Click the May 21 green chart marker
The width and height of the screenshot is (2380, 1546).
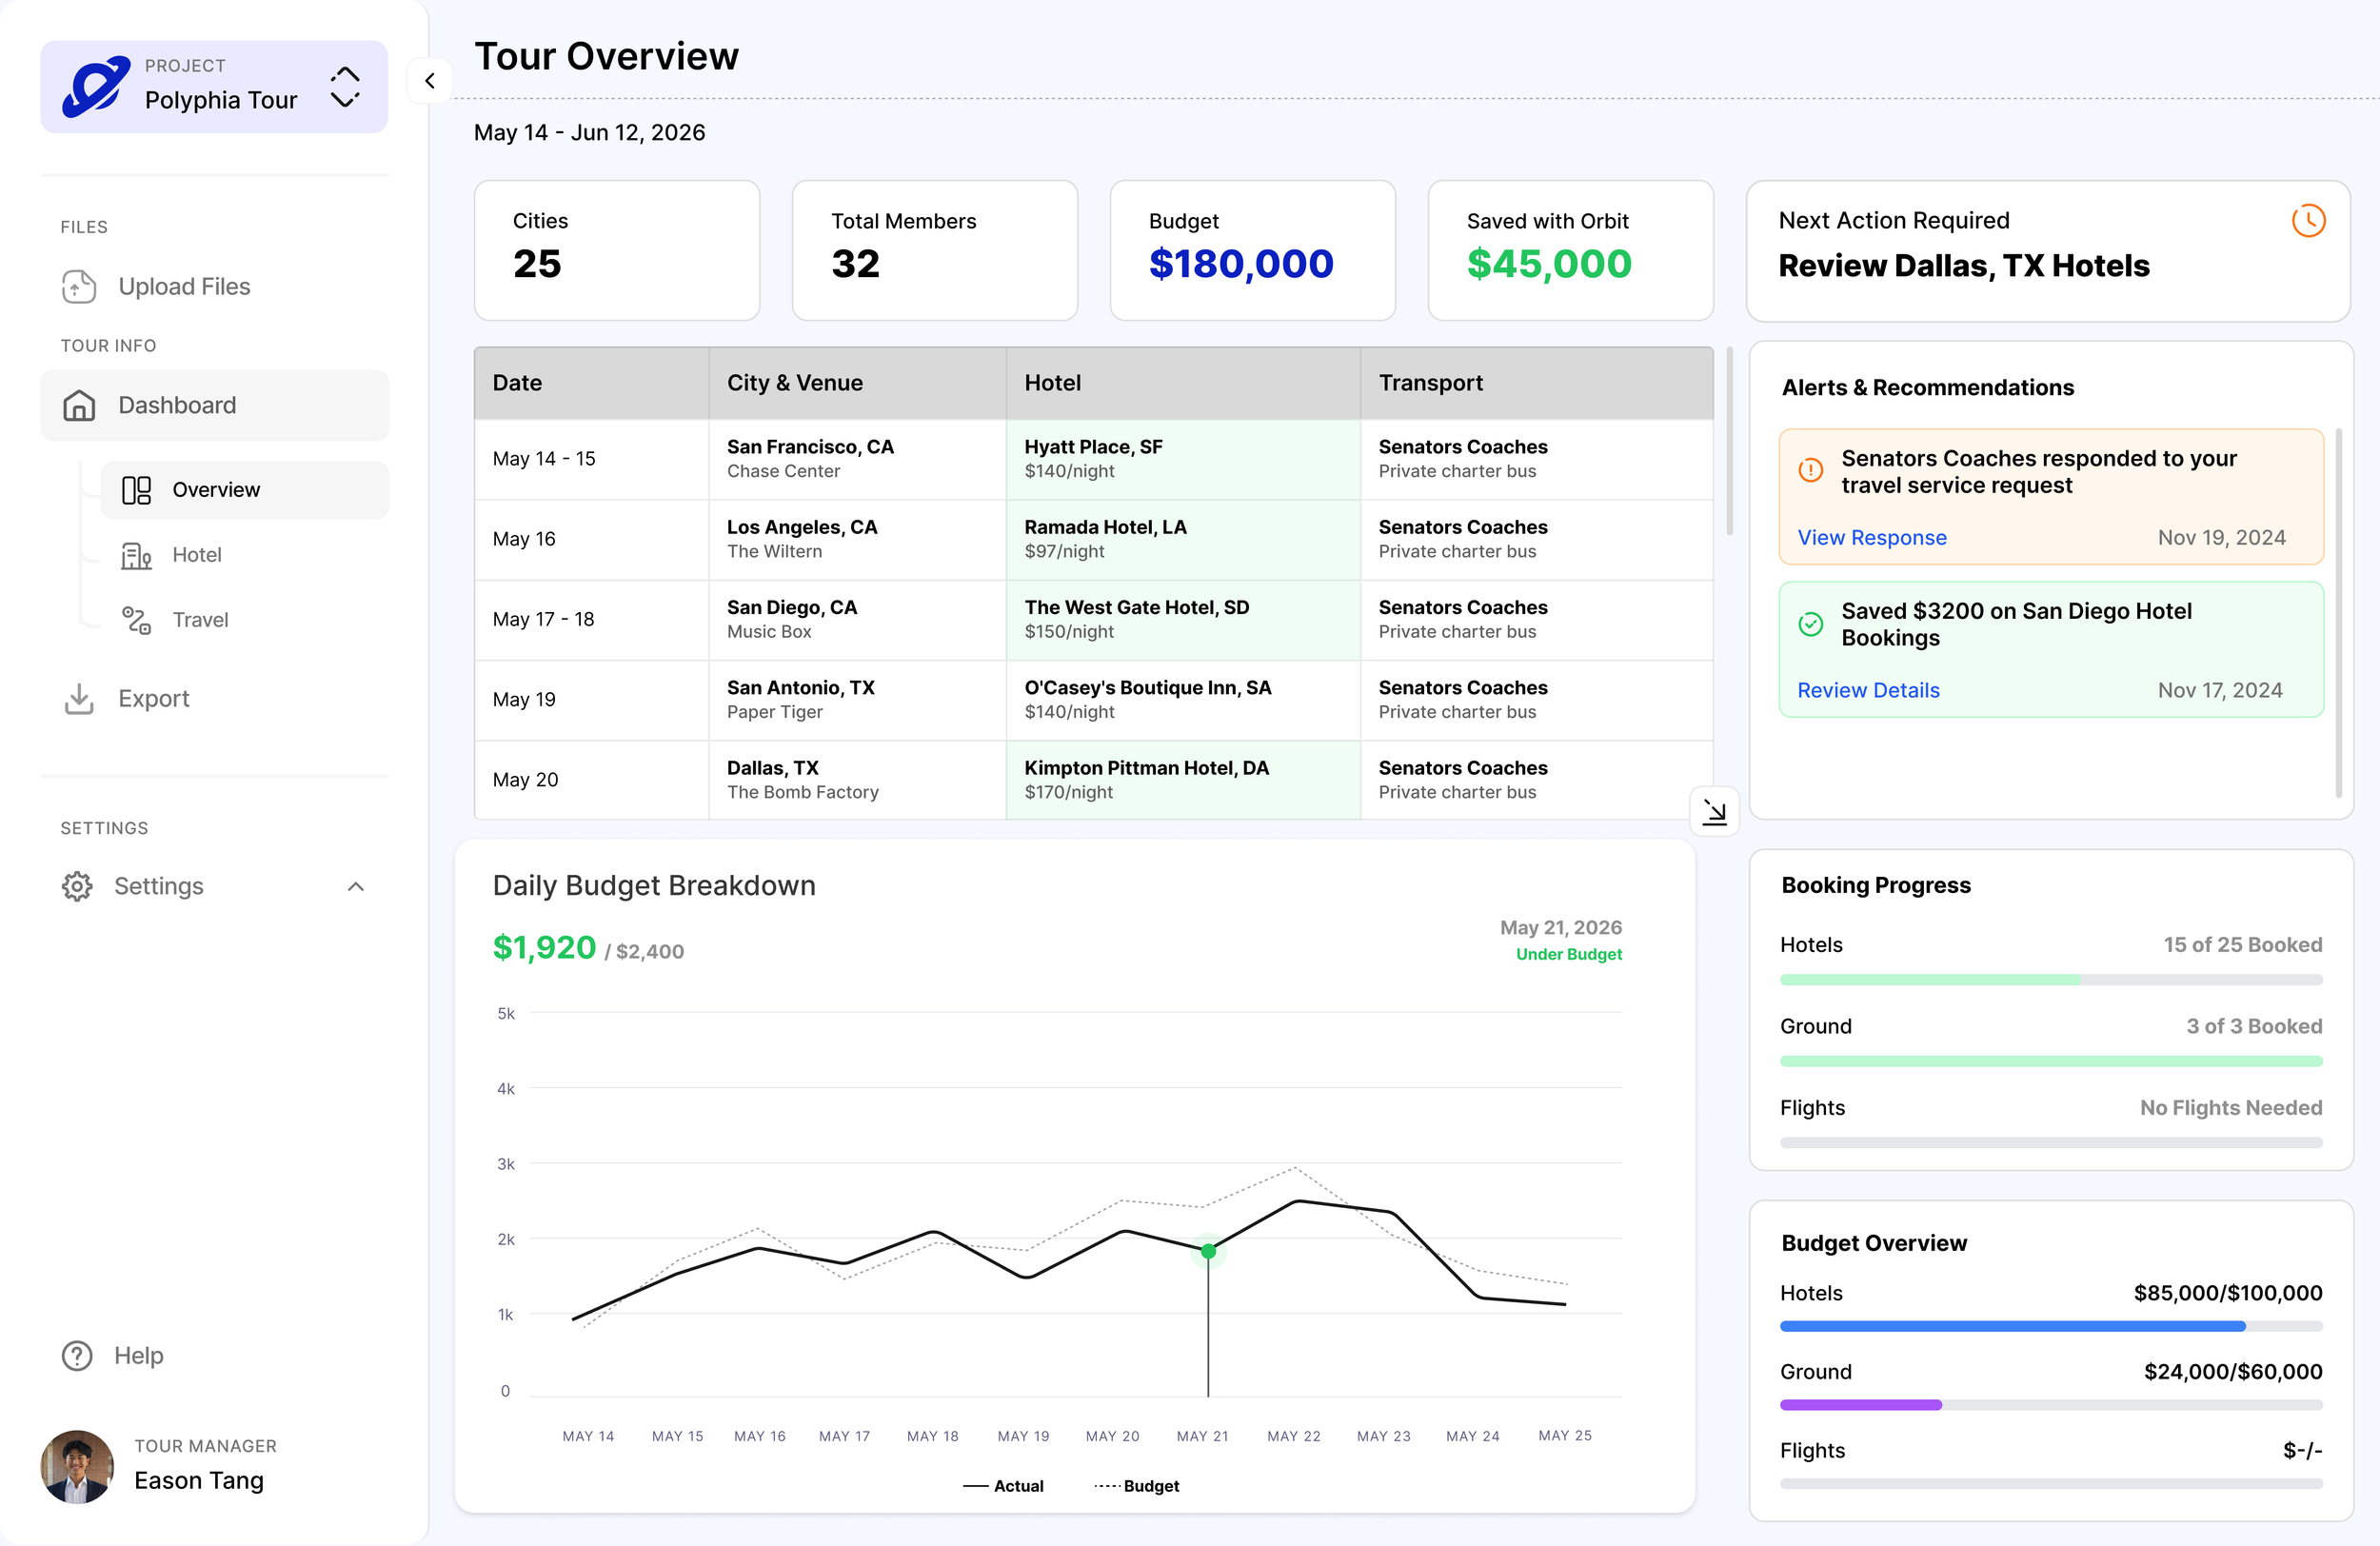point(1208,1251)
